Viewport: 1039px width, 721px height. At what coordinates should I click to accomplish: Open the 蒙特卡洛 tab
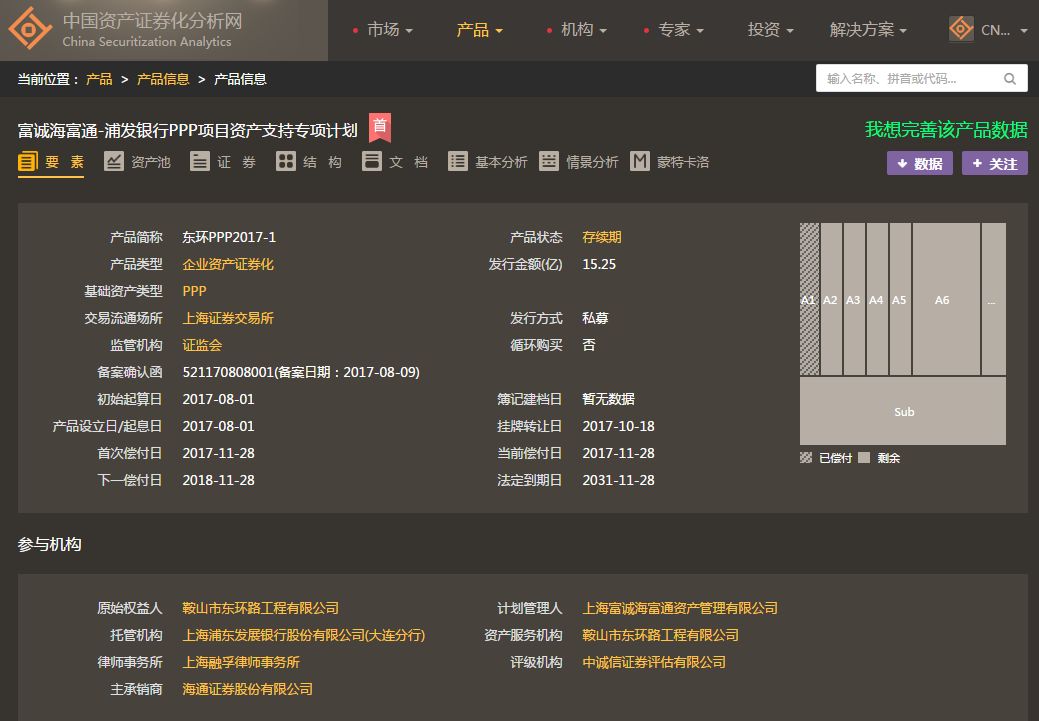pyautogui.click(x=669, y=162)
